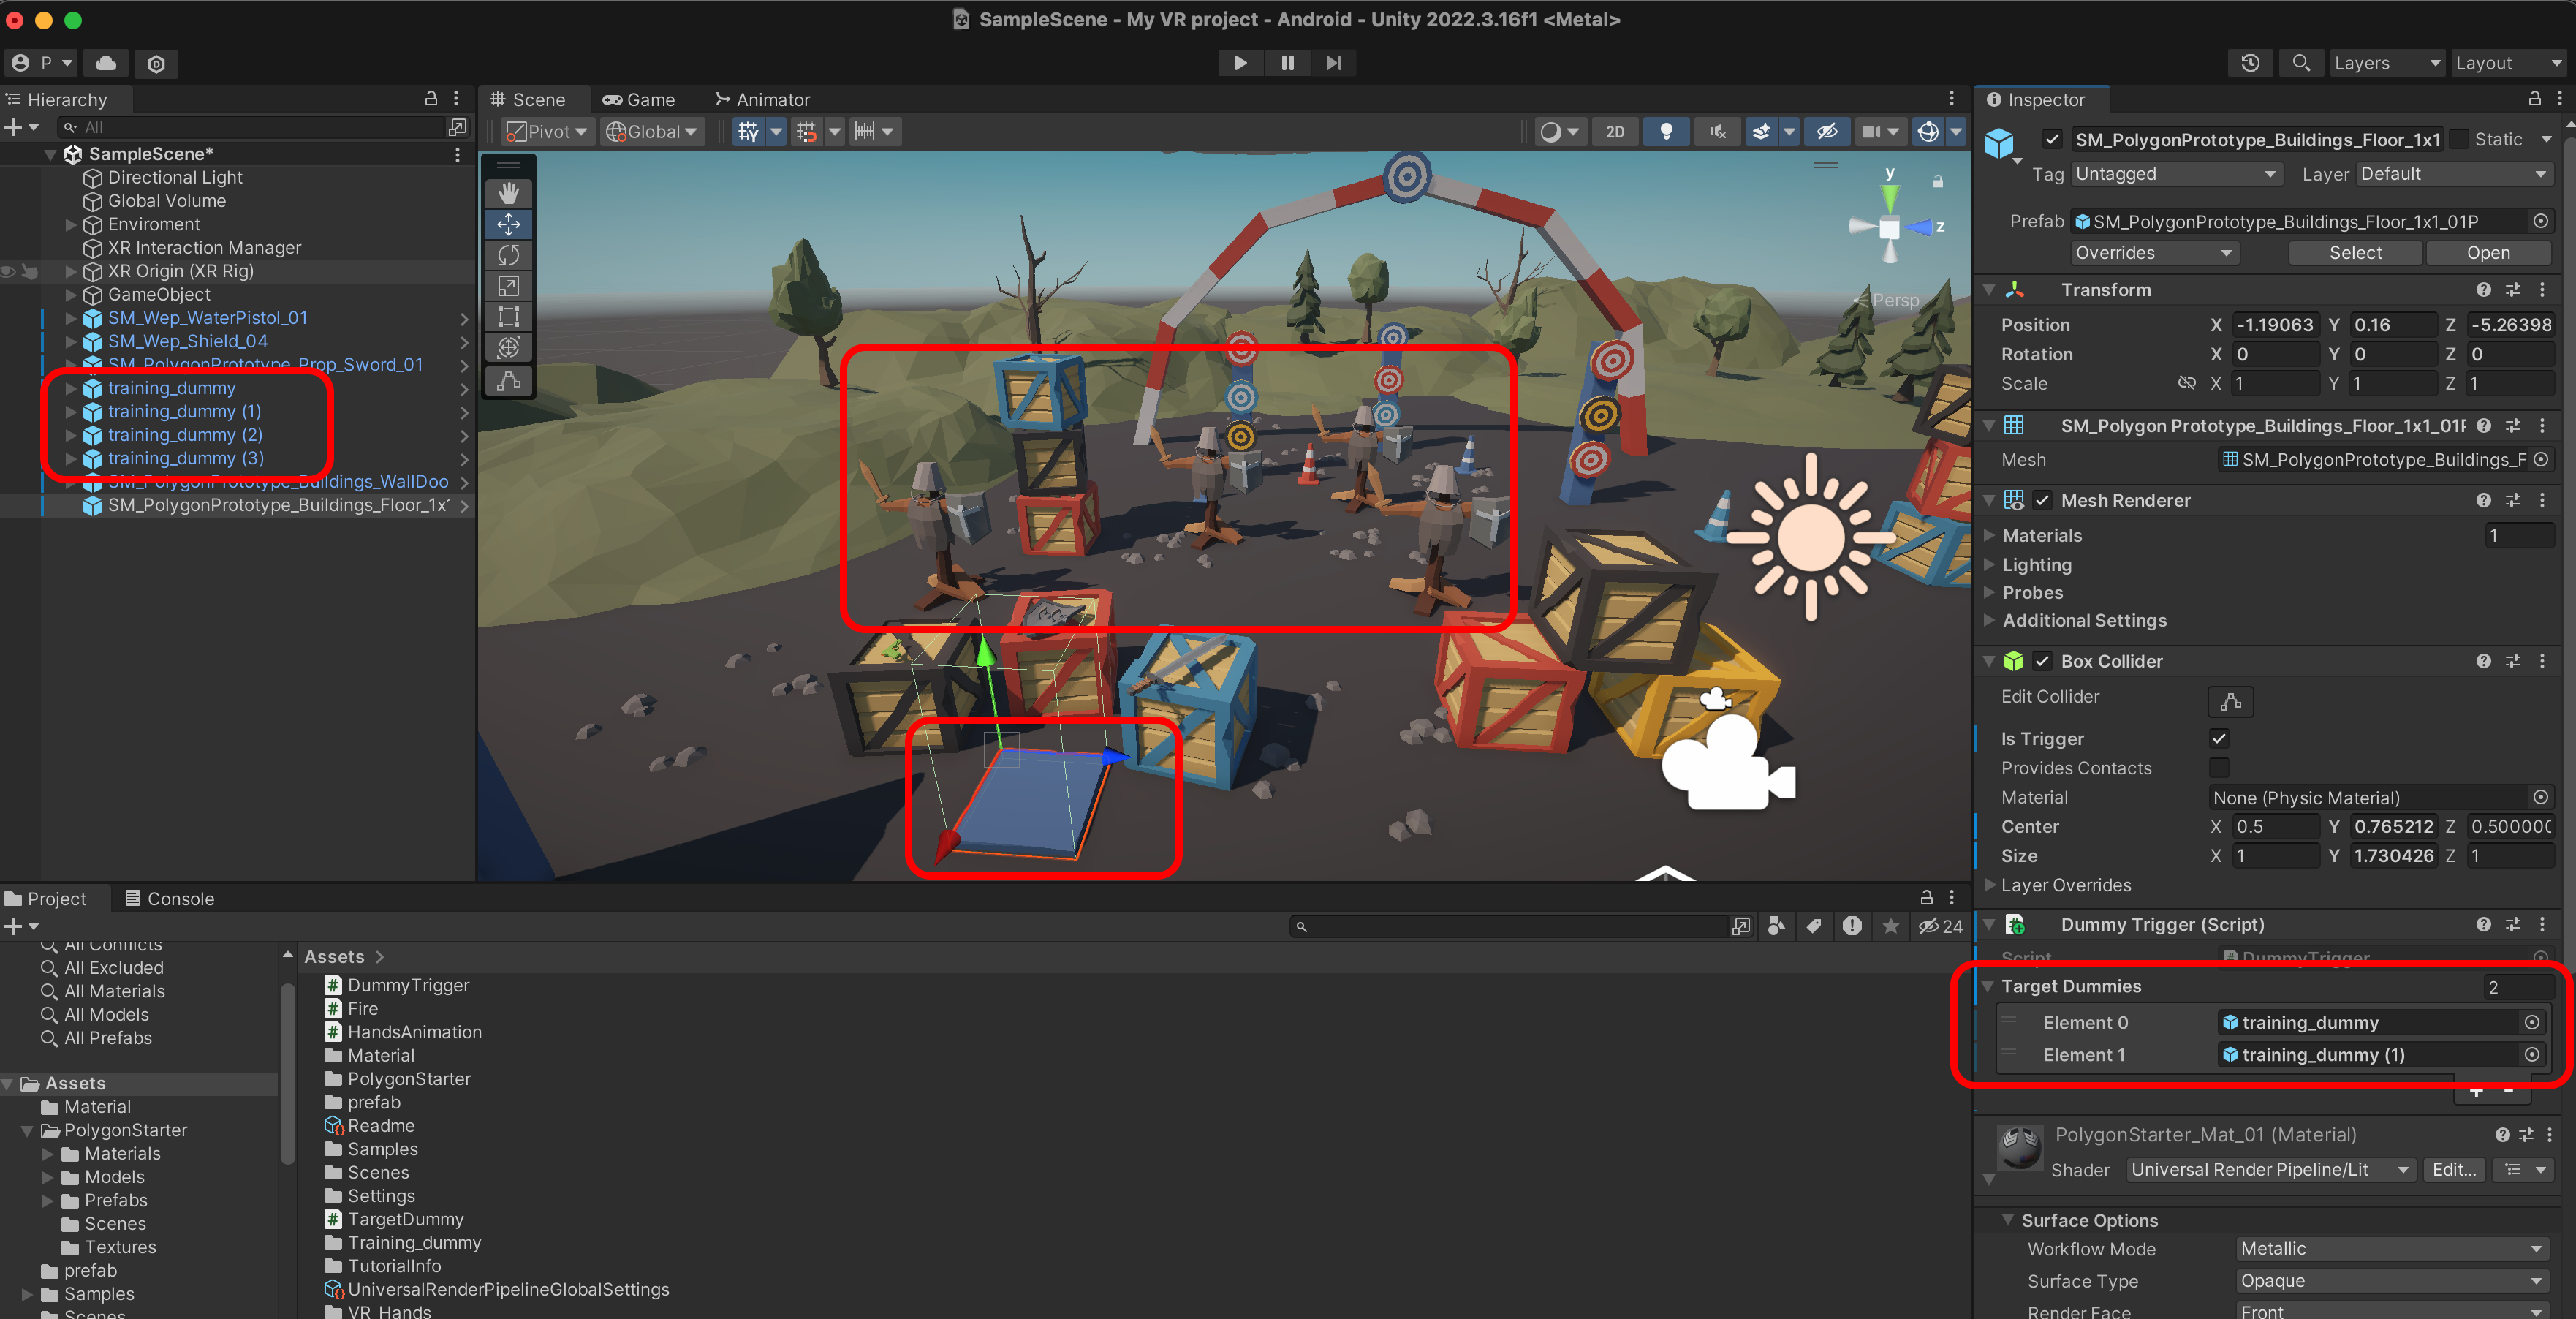Enable the Provides Contacts checkbox
Viewport: 2576px width, 1319px height.
coord(2219,768)
